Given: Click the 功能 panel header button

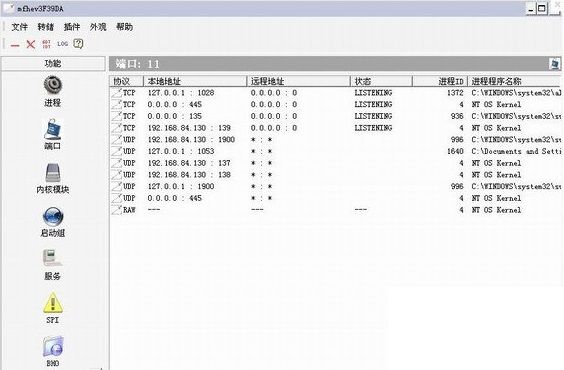Looking at the screenshot, I should click(53, 64).
